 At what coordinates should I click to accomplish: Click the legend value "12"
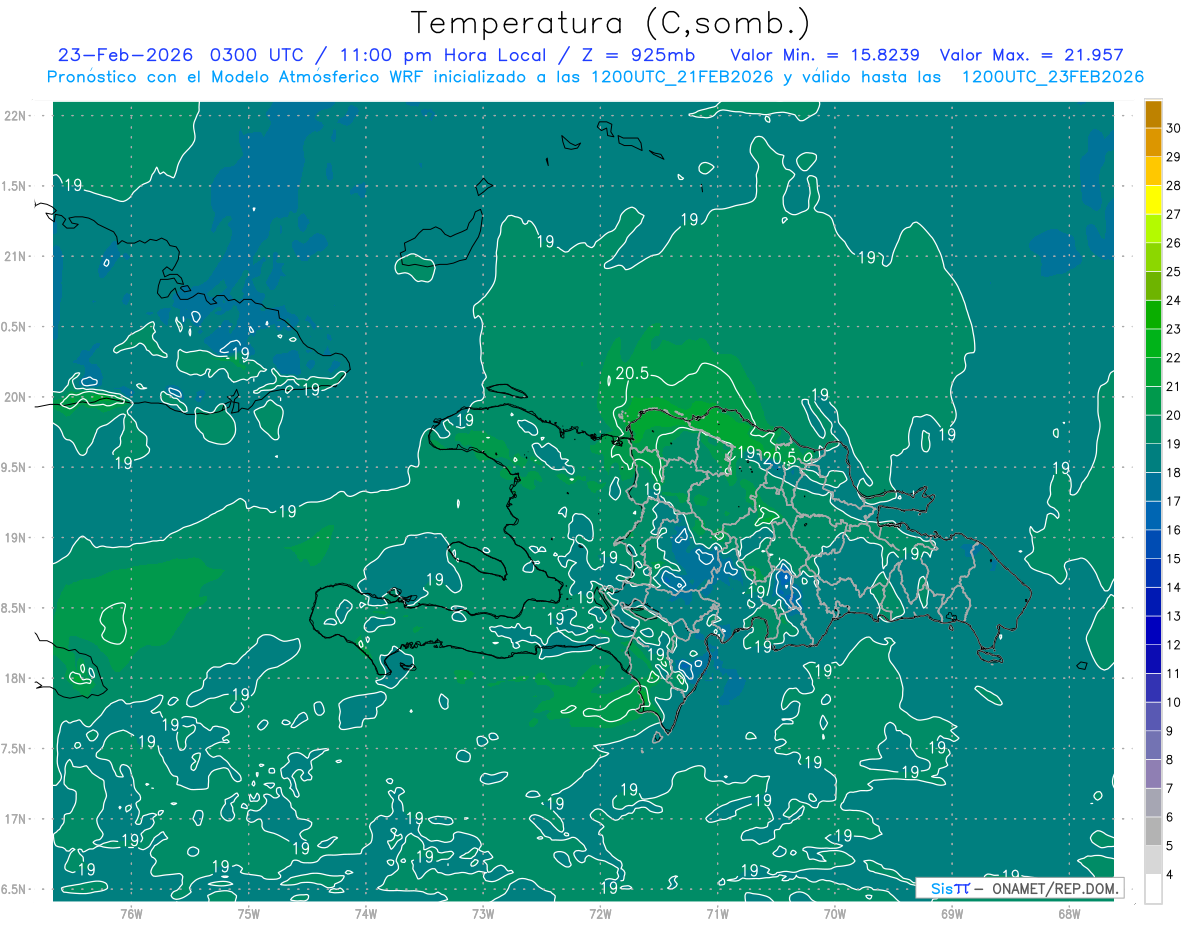(x=1174, y=645)
